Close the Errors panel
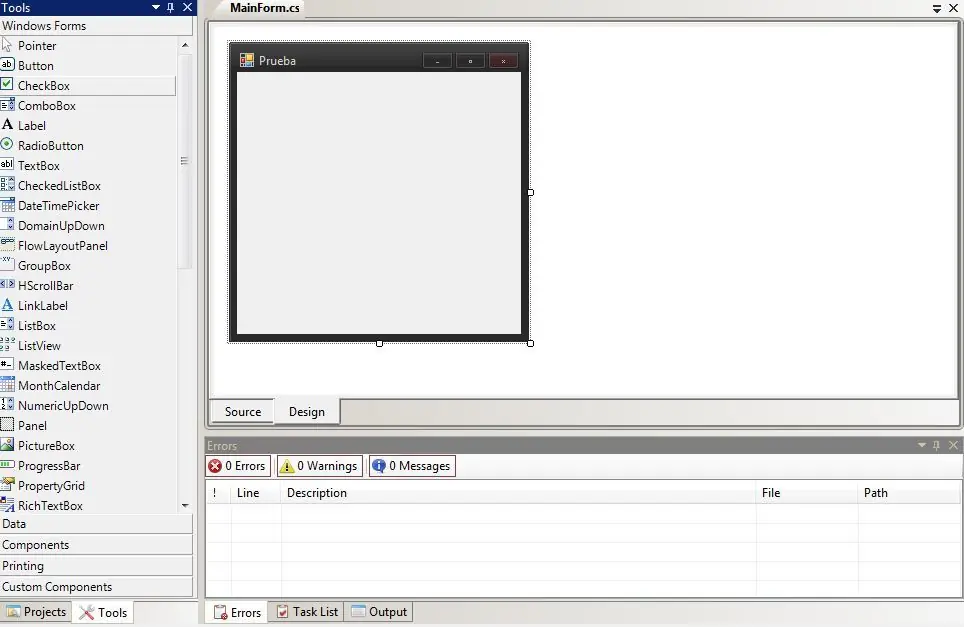The width and height of the screenshot is (964, 627). click(x=954, y=445)
